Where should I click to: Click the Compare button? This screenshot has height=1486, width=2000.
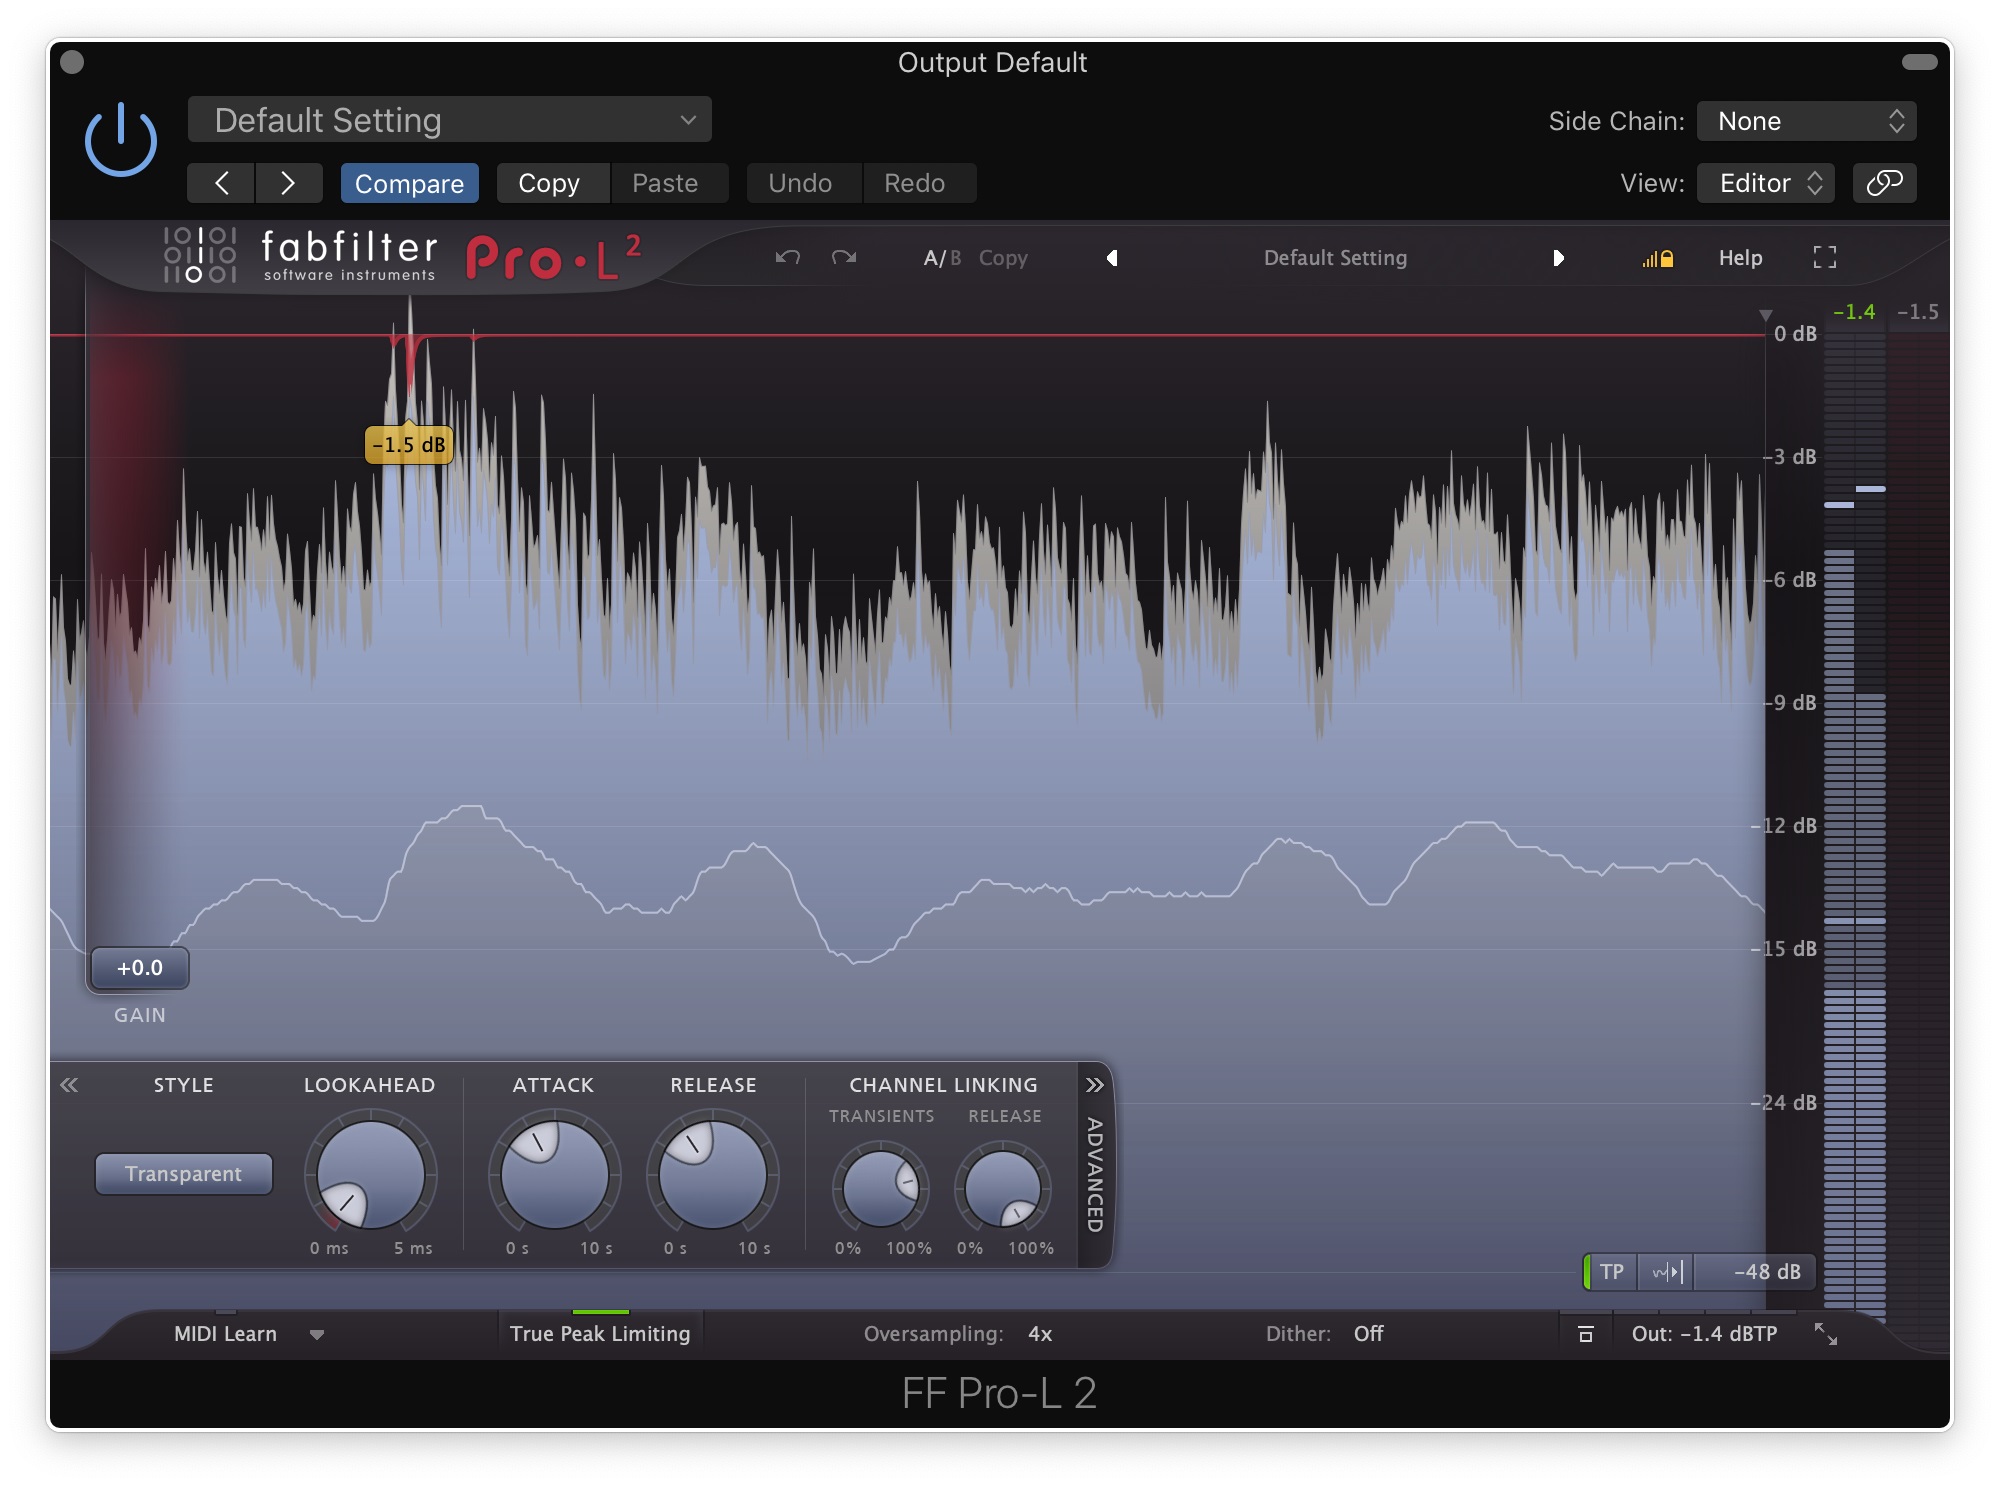[x=409, y=183]
